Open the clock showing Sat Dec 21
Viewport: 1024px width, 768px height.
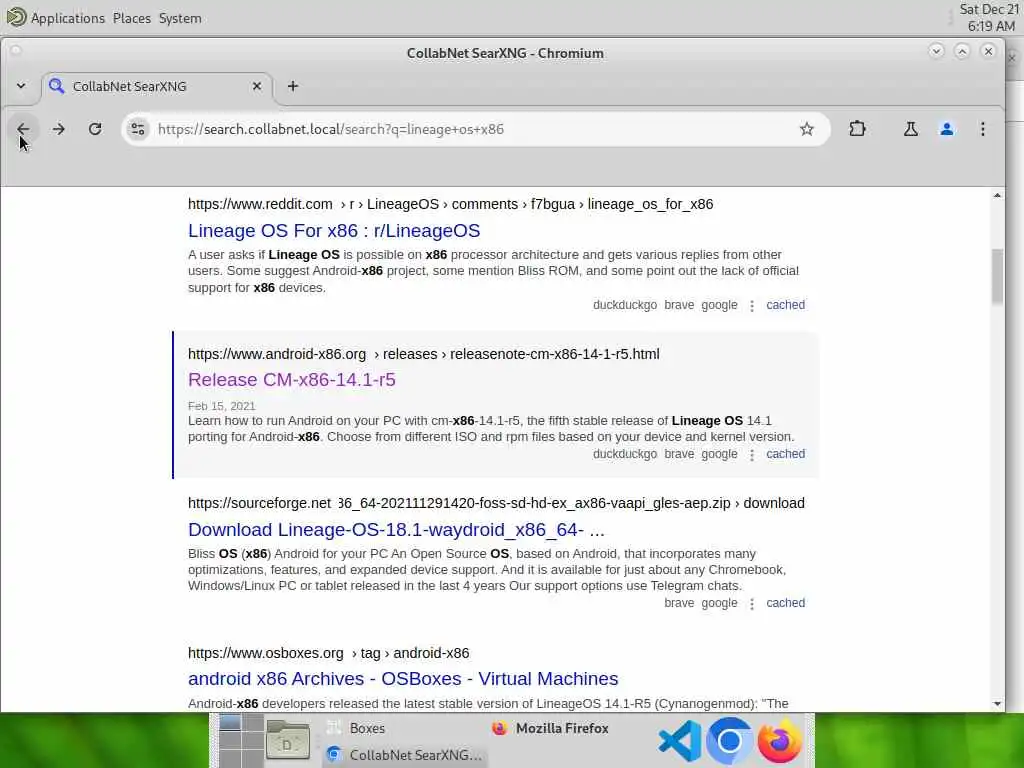click(989, 18)
